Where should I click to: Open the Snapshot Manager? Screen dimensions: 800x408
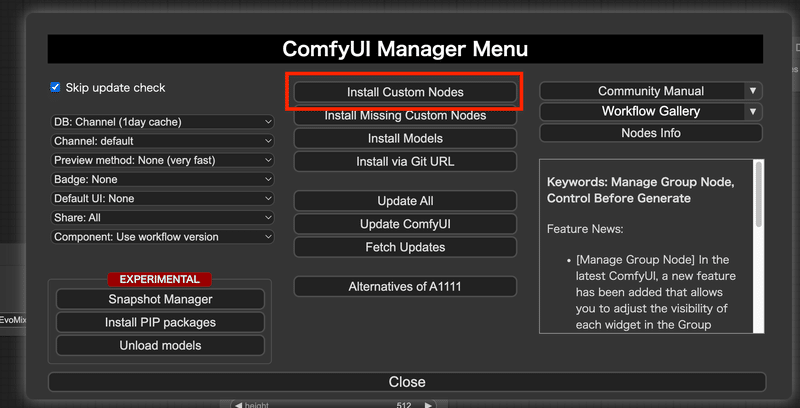tap(160, 299)
